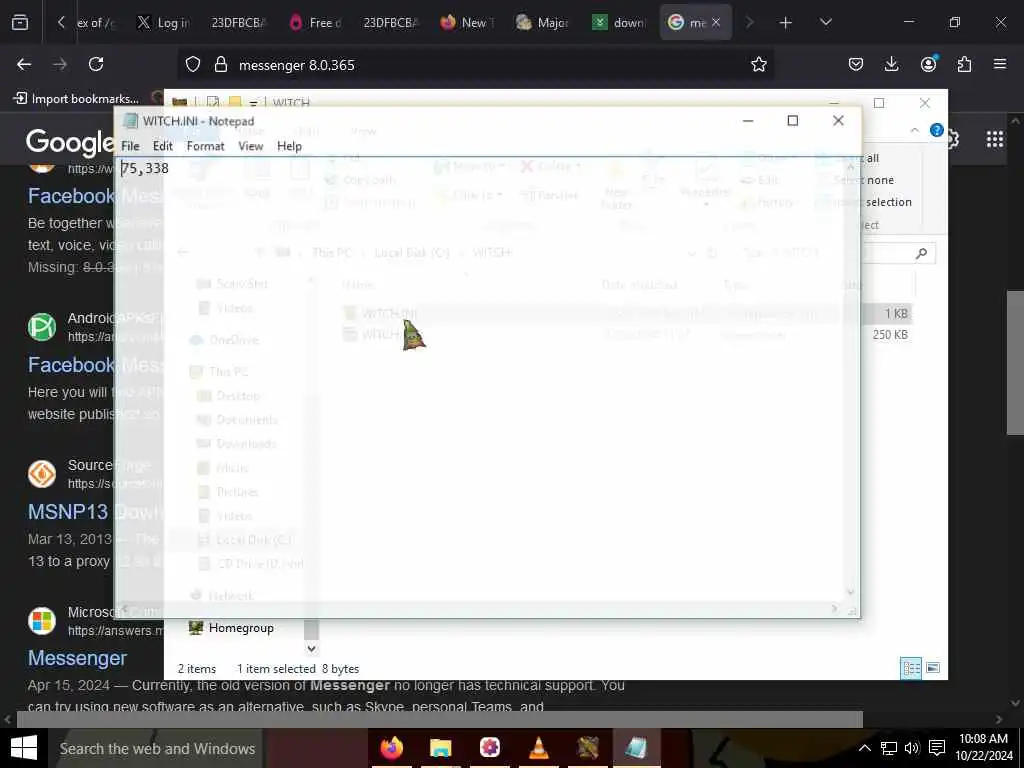1024x768 pixels.
Task: Open the Messenger search result link
Action: [x=77, y=658]
